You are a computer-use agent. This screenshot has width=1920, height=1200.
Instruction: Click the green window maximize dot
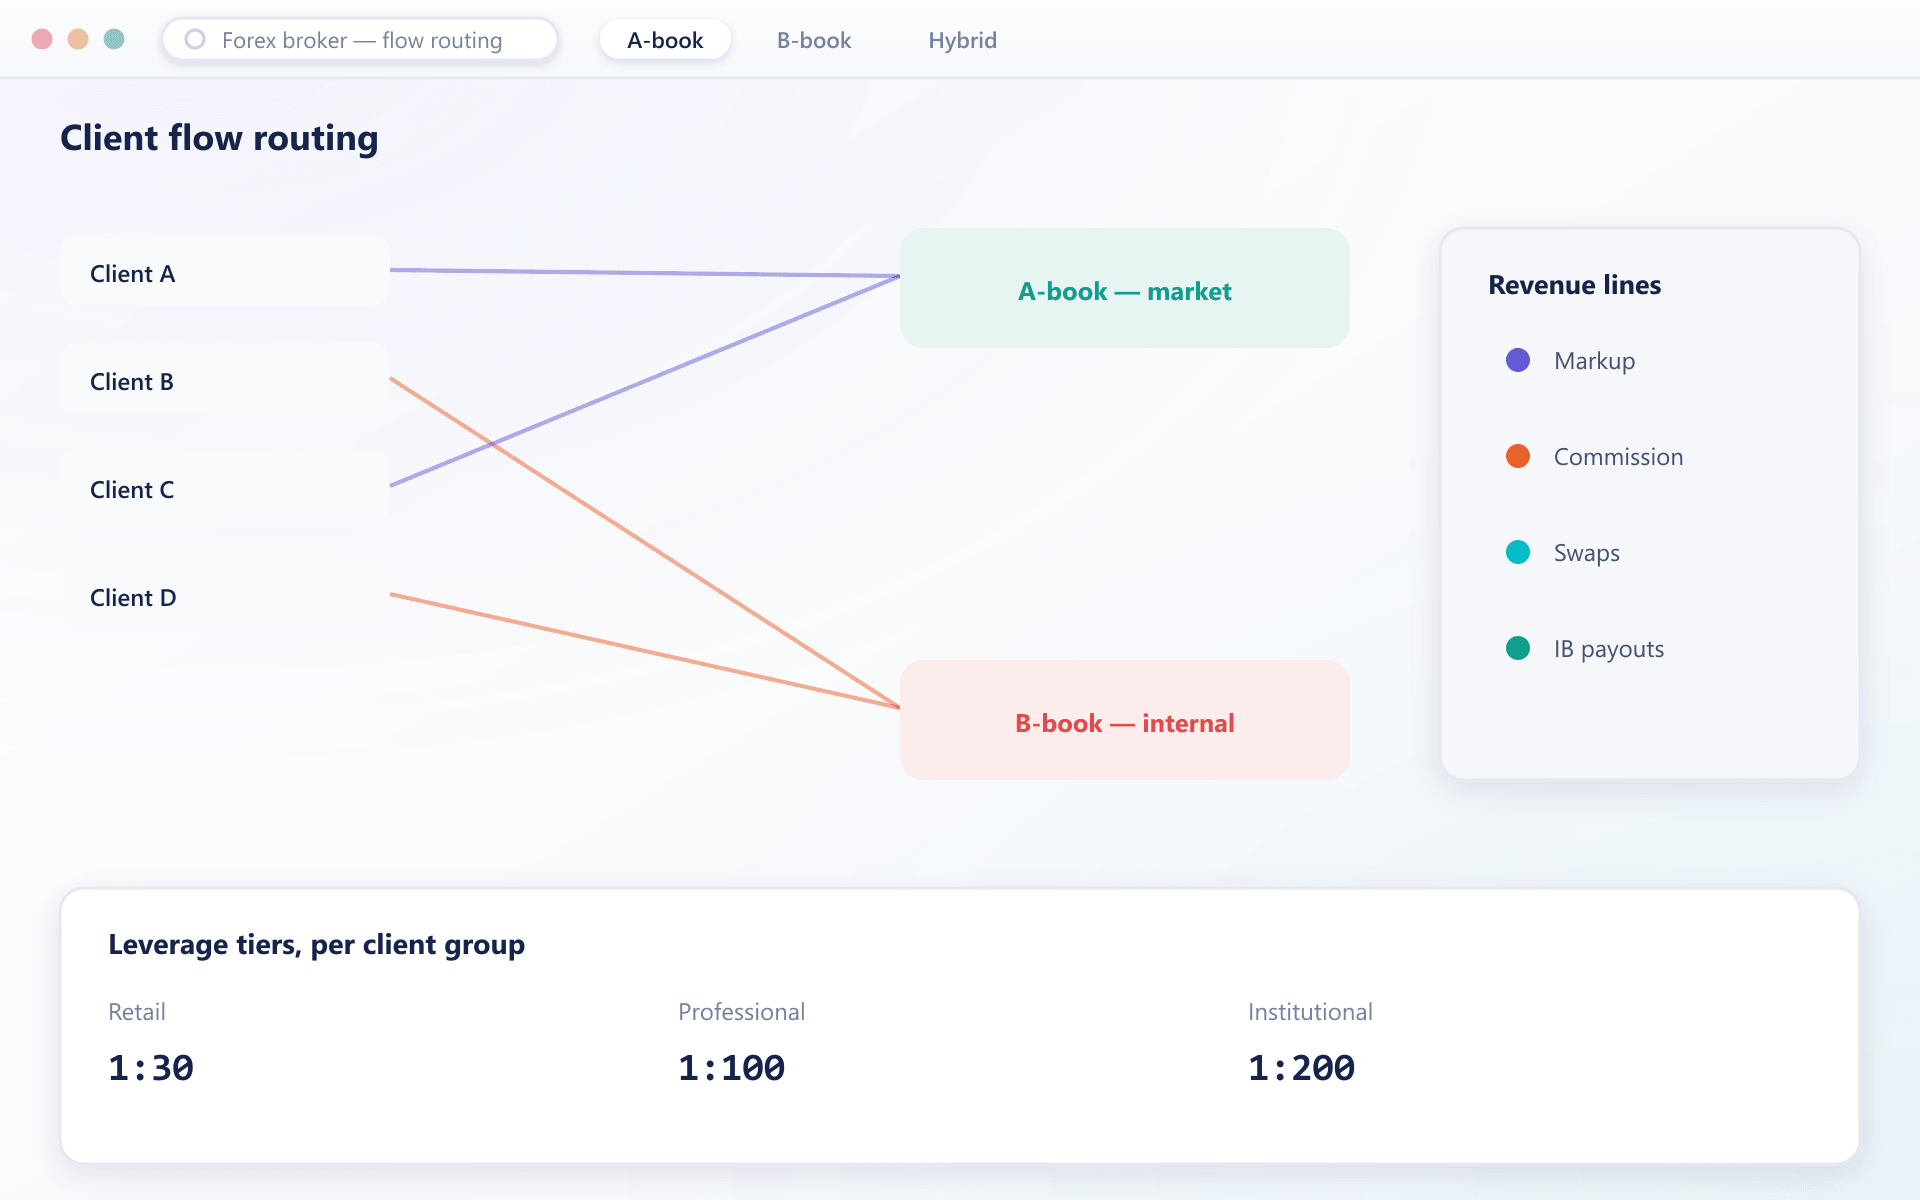[x=114, y=39]
